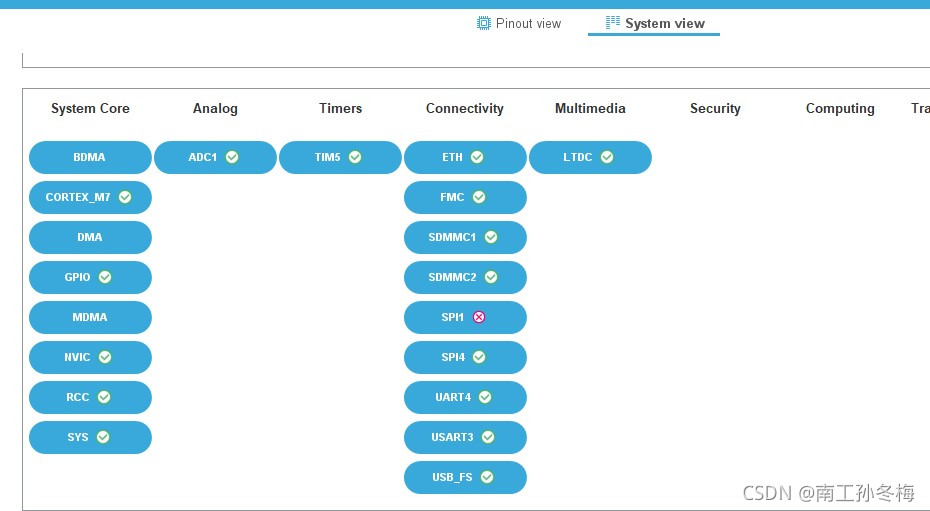
Task: Click the green check icon on CORTEX_M7
Action: pos(125,197)
